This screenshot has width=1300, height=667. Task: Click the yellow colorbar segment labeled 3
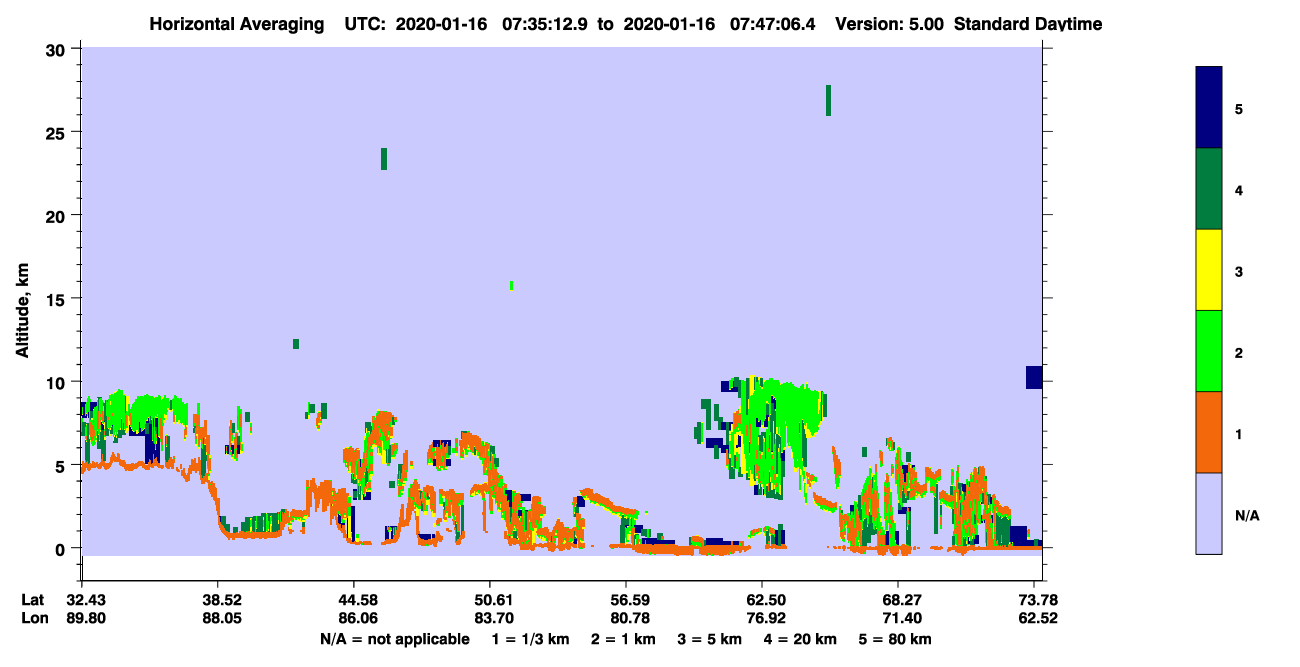click(x=1209, y=270)
